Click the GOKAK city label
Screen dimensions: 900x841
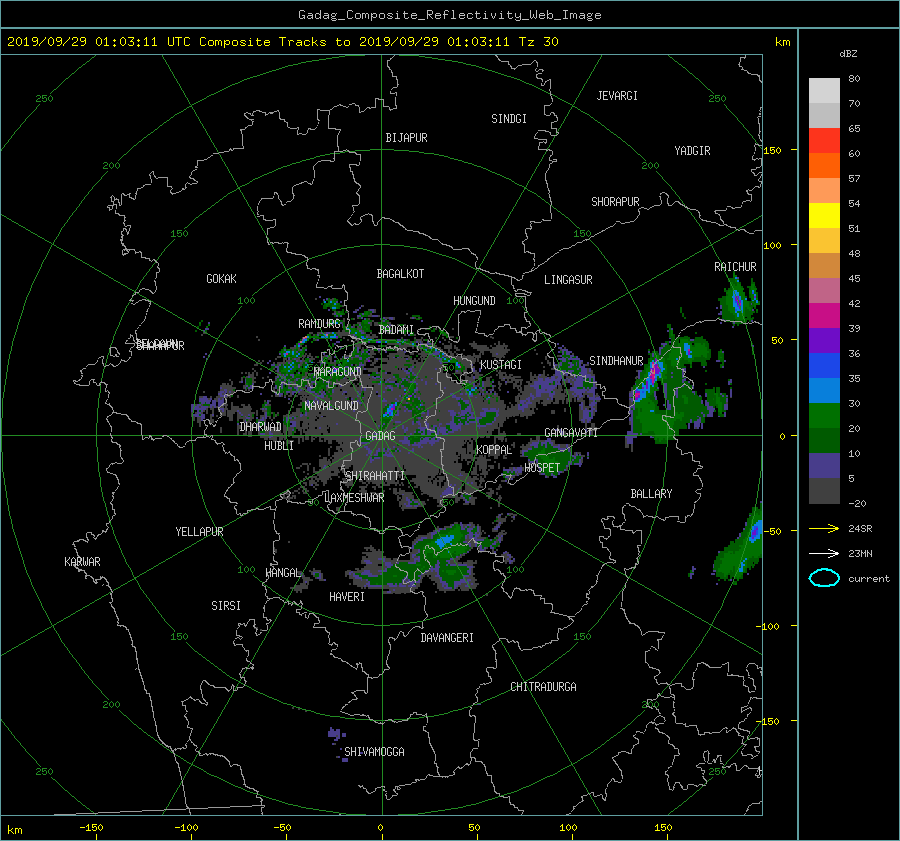(221, 278)
